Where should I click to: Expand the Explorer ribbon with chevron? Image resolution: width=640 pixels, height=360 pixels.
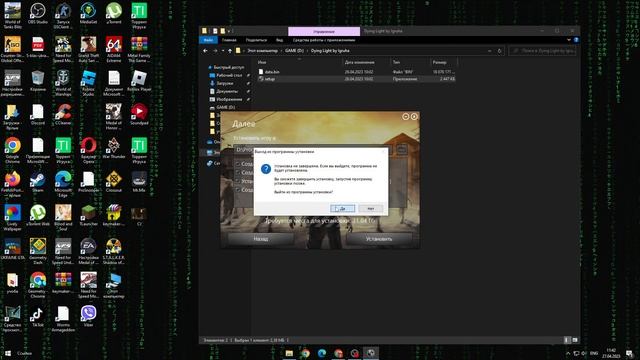click(569, 40)
